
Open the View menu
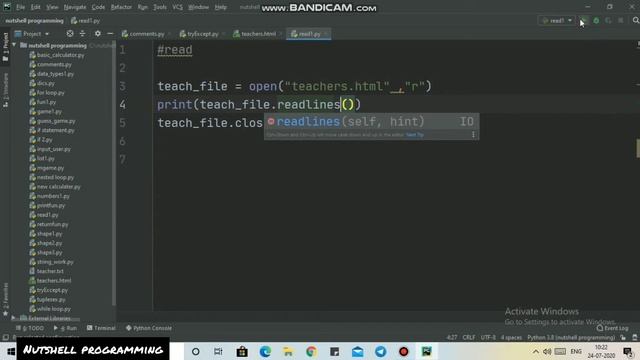(52, 7)
